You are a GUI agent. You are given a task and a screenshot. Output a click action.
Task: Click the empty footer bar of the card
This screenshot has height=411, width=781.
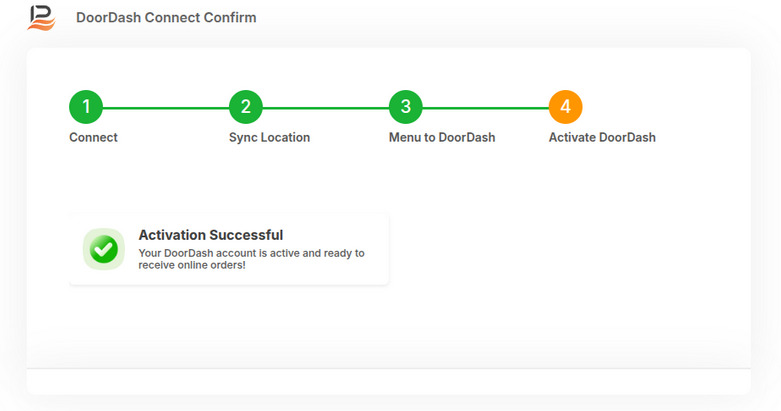[389, 382]
